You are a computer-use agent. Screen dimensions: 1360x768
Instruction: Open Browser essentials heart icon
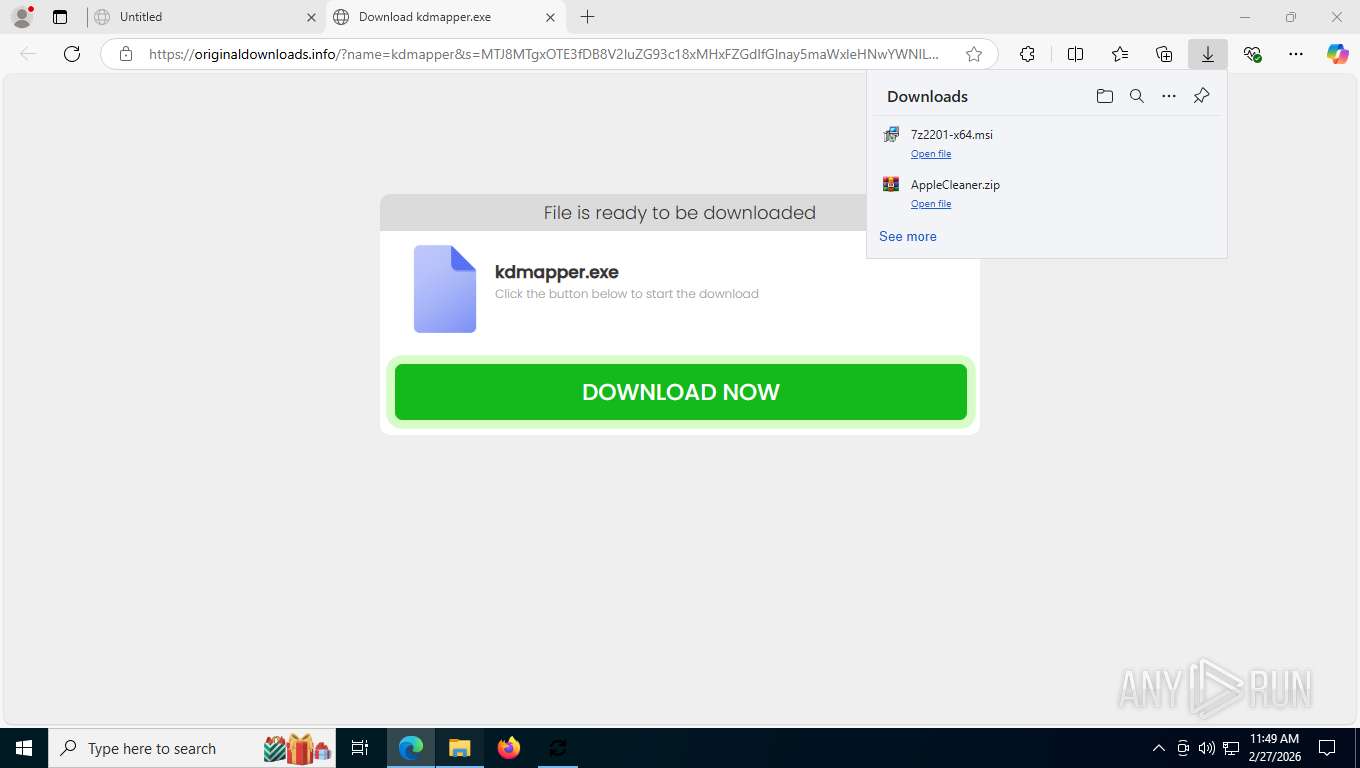(1252, 54)
